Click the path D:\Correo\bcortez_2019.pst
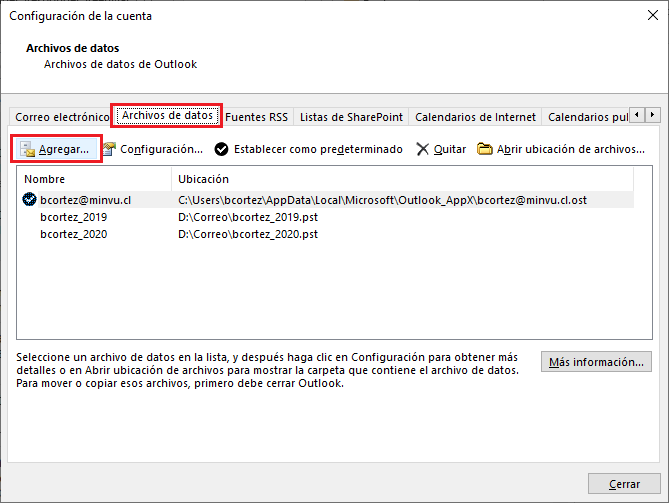Screen dimensions: 669x503 pyautogui.click(x=248, y=217)
